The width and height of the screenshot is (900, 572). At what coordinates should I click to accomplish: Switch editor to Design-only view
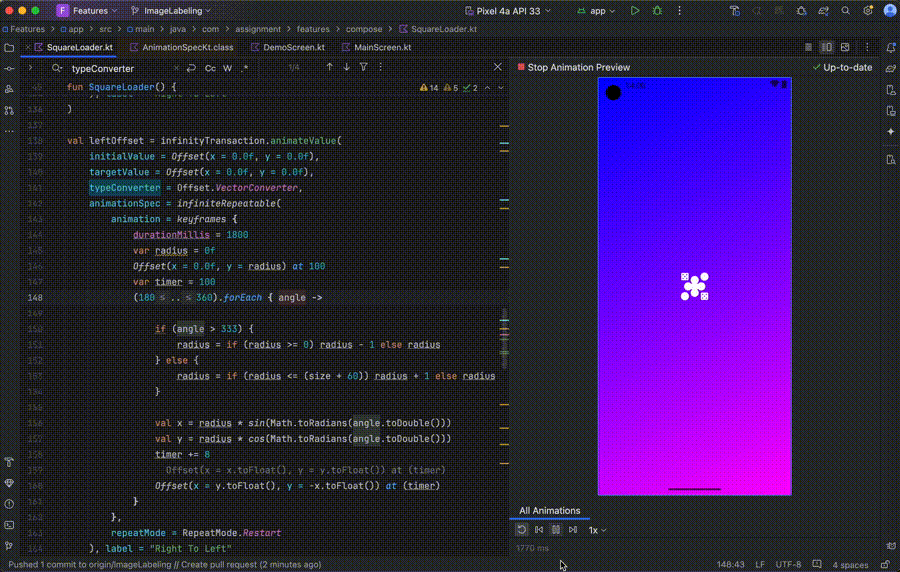(x=845, y=47)
